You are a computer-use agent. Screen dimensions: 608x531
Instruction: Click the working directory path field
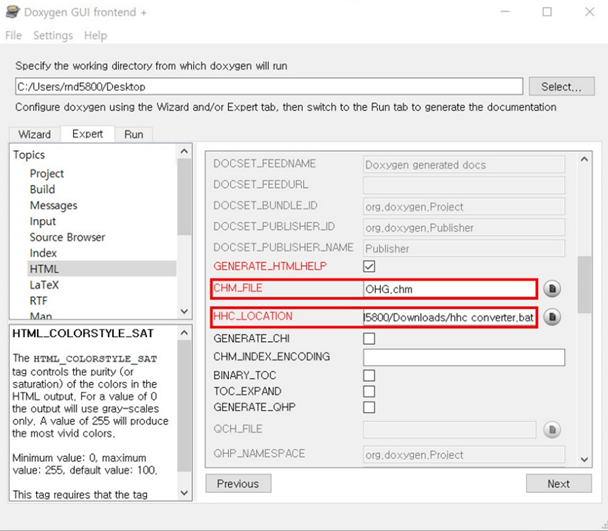[x=269, y=86]
